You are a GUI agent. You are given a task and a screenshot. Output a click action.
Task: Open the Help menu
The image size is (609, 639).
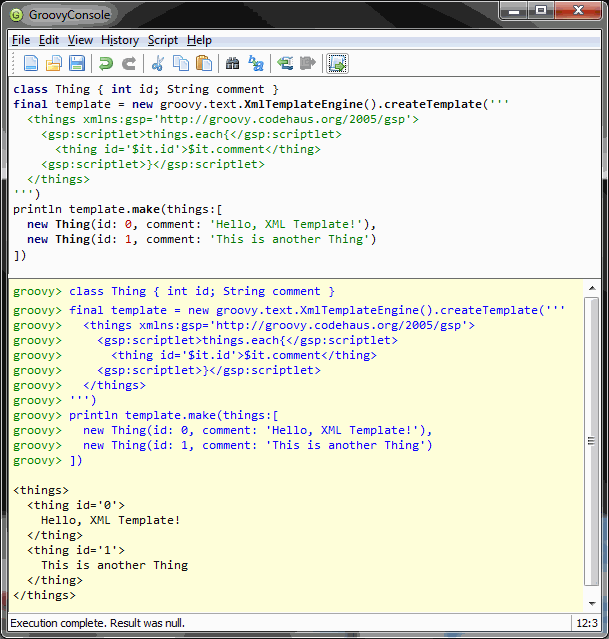click(x=199, y=40)
